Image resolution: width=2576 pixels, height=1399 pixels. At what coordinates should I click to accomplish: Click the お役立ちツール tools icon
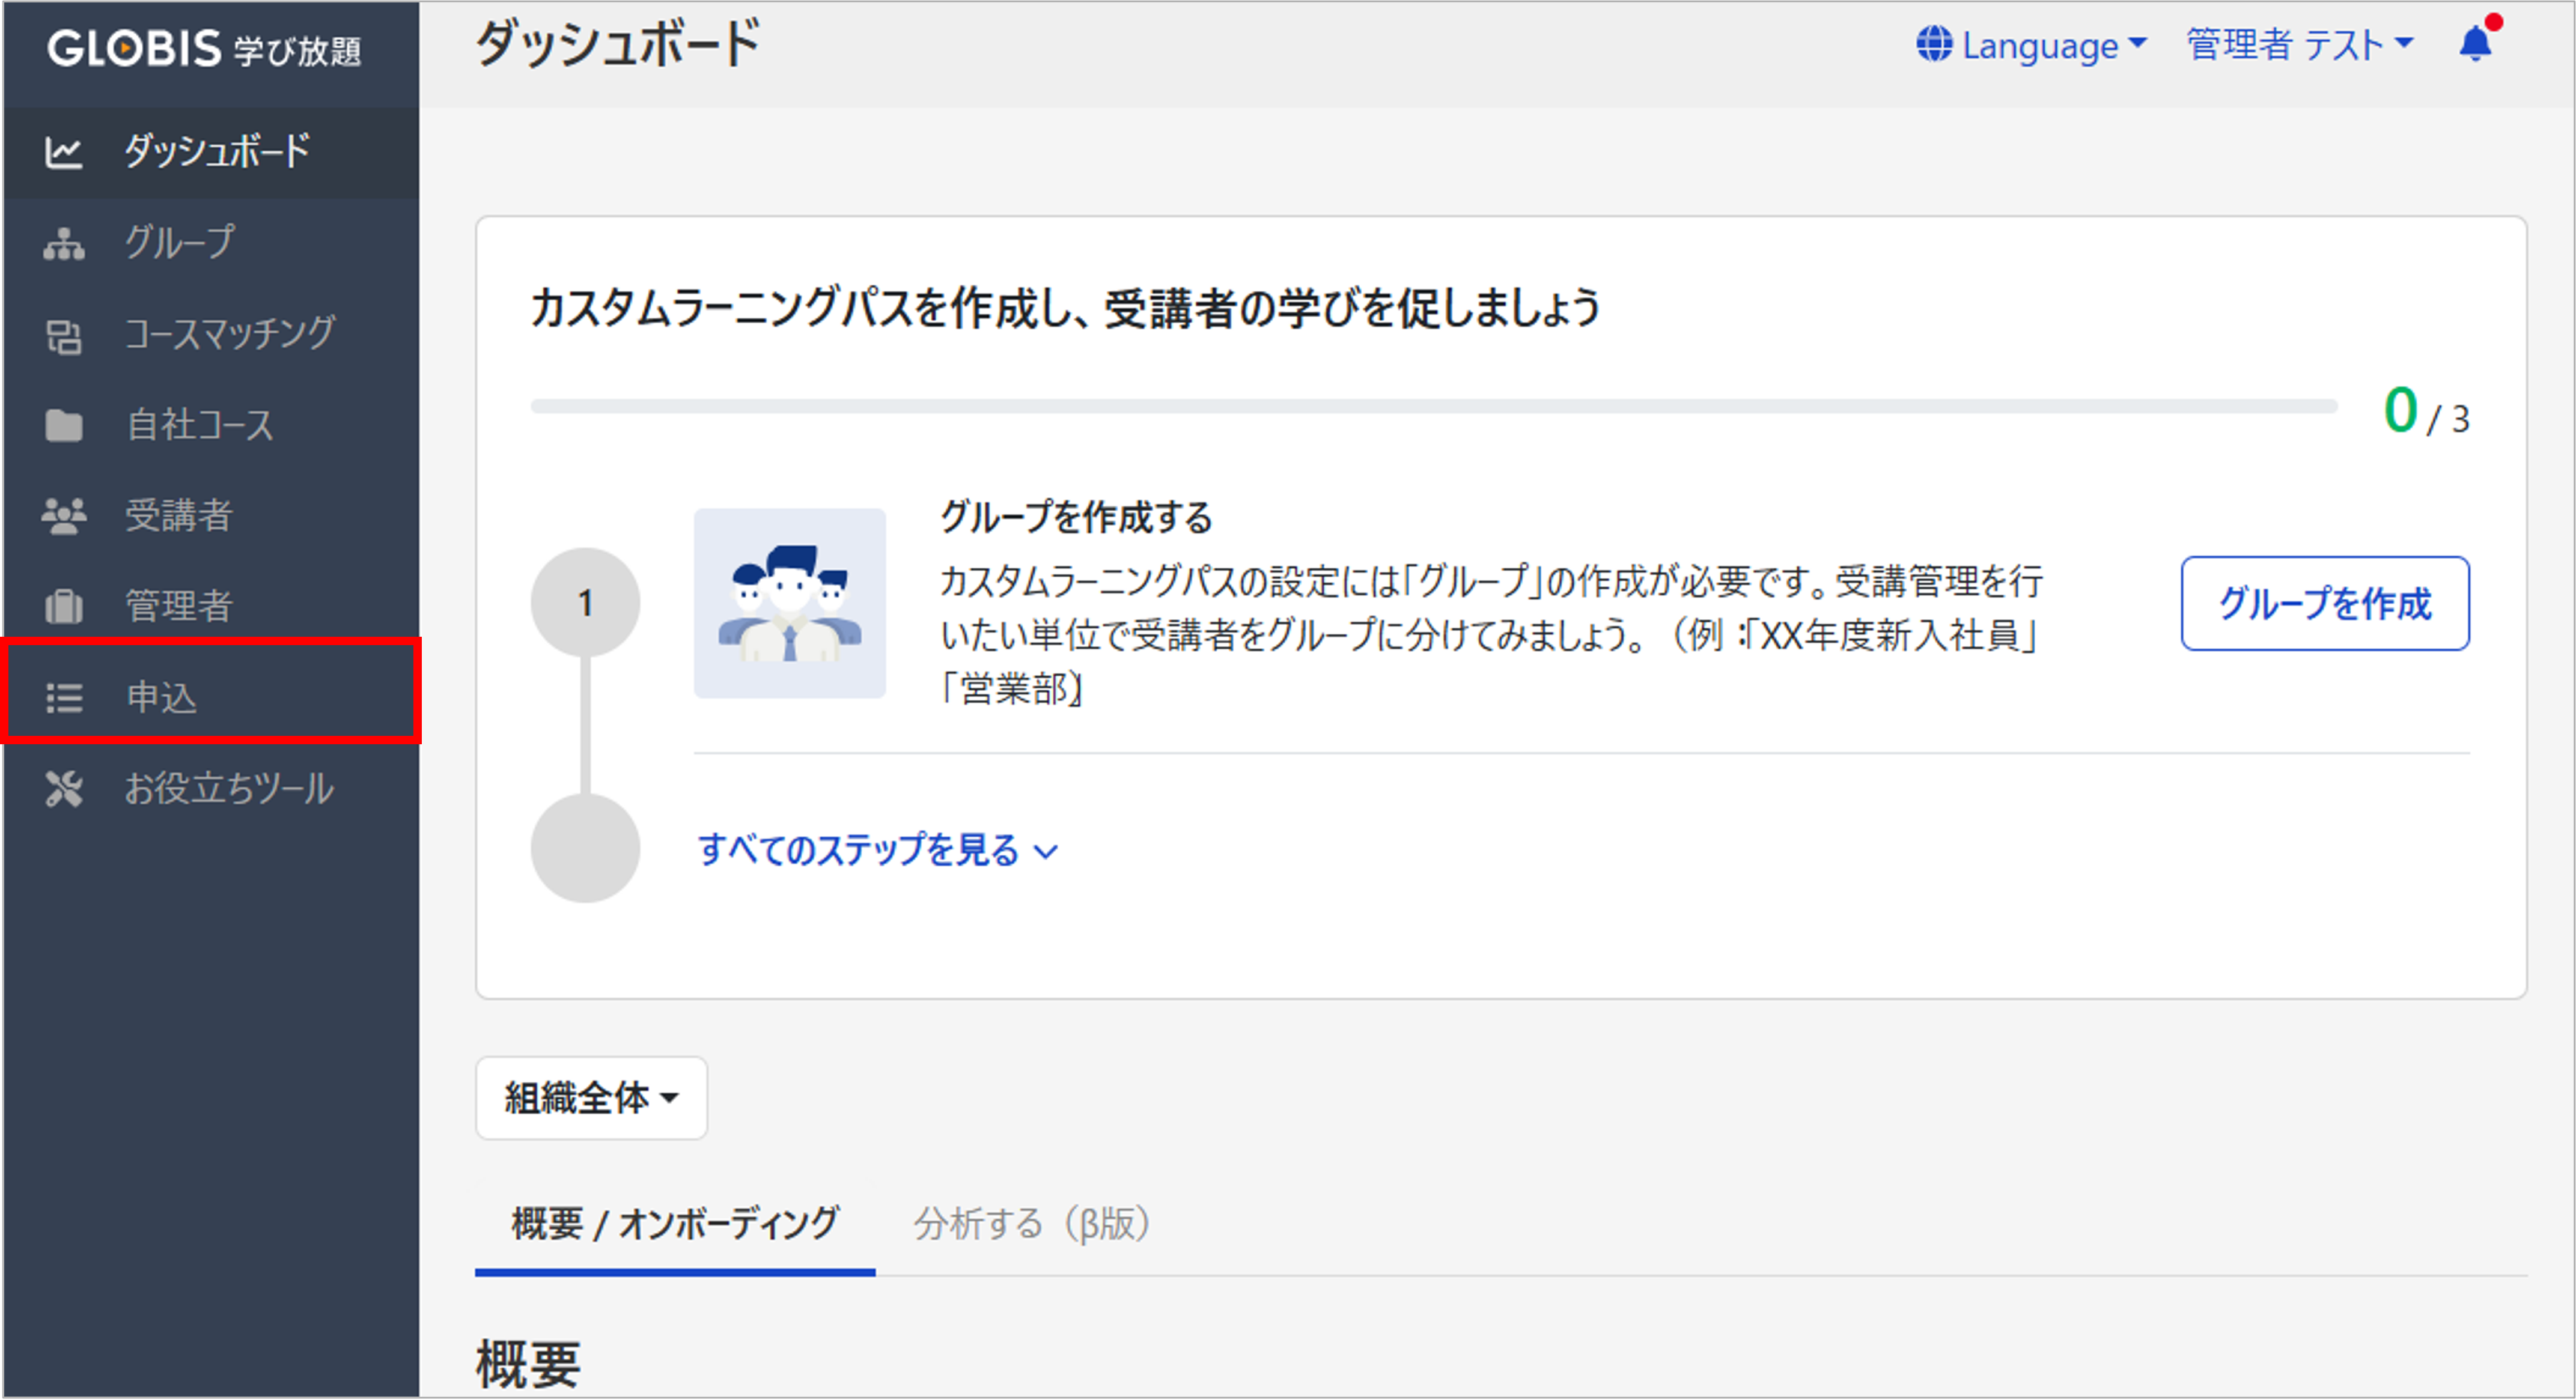click(x=63, y=789)
